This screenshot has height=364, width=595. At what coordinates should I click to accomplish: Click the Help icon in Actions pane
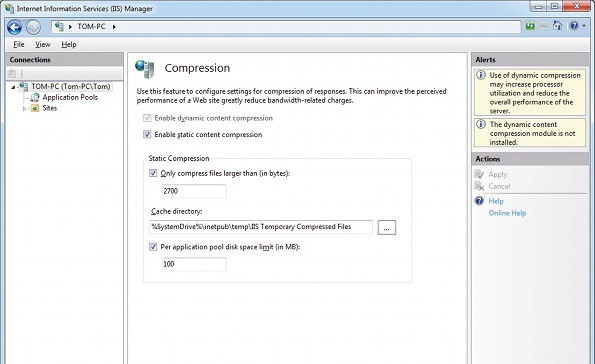(479, 201)
